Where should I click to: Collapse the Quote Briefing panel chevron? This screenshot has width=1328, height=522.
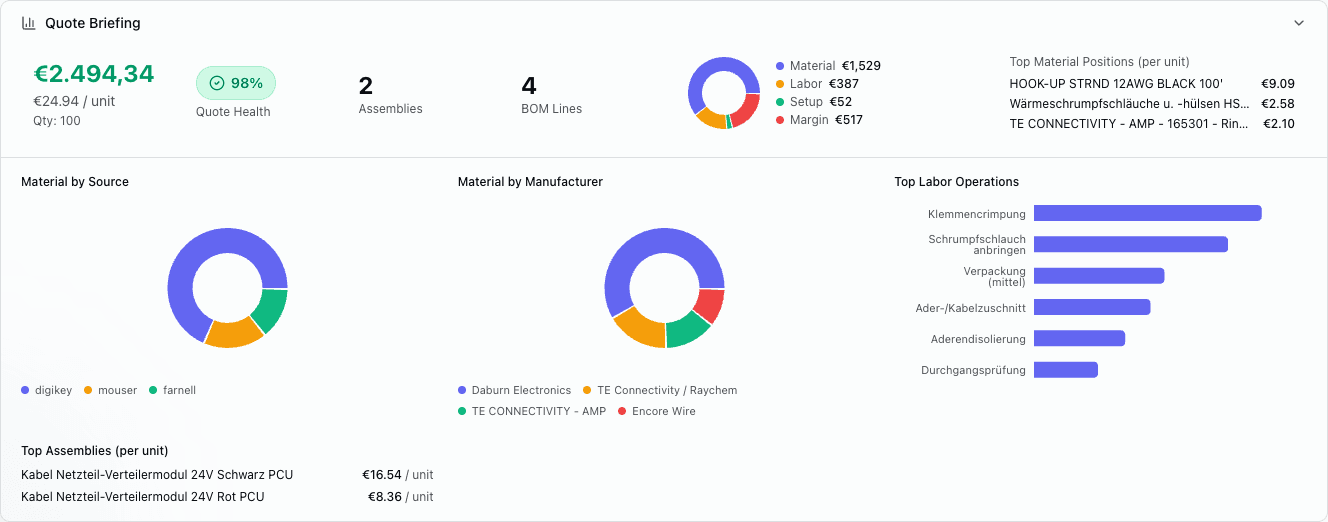click(x=1299, y=23)
